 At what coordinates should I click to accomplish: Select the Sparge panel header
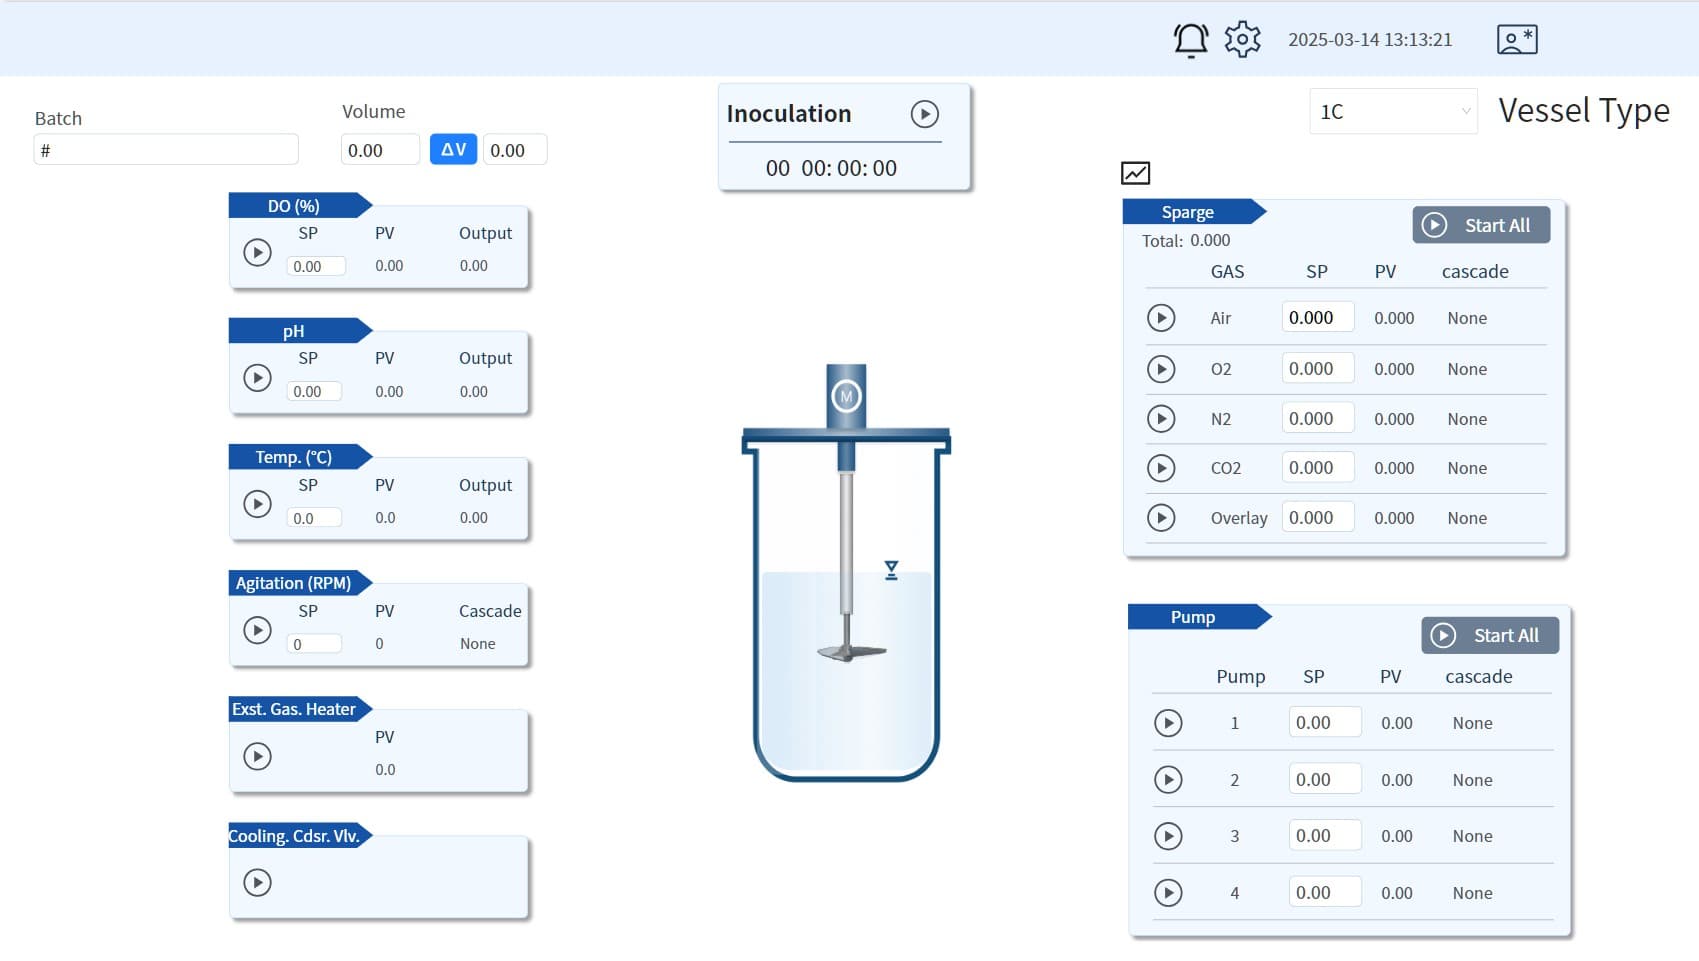1188,212
